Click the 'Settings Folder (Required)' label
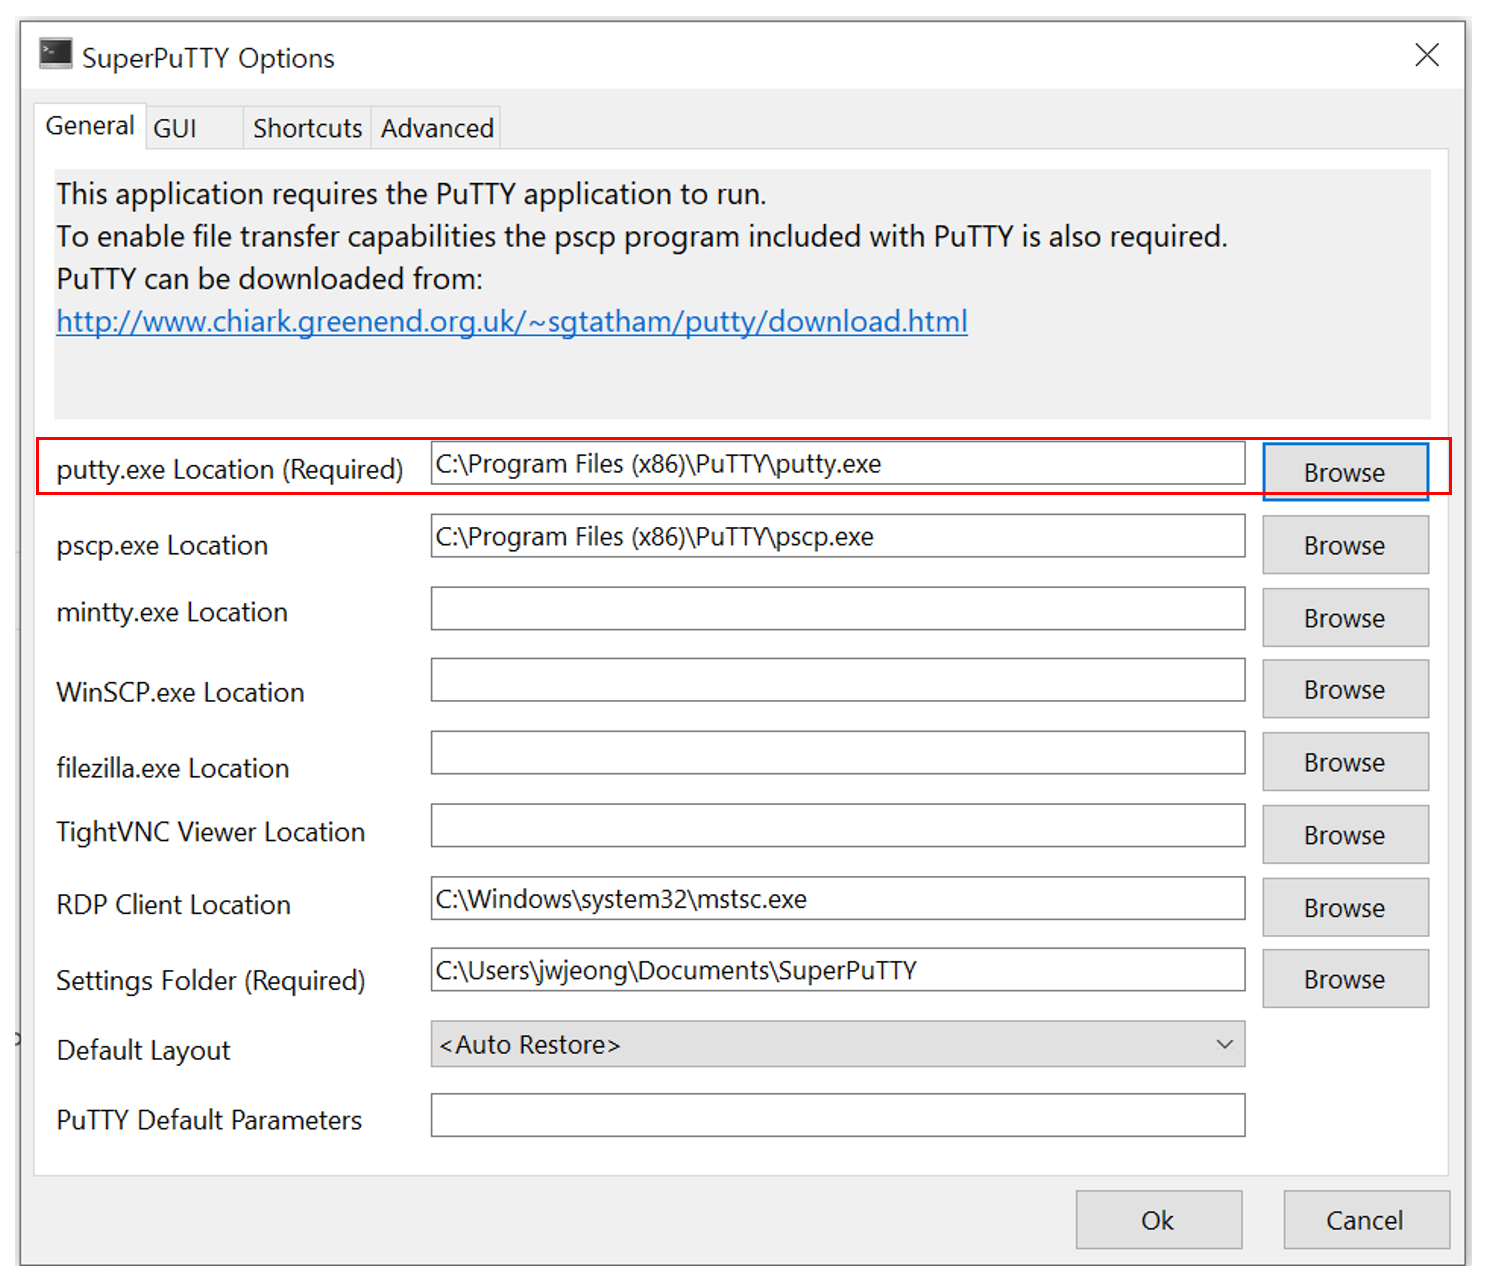This screenshot has width=1486, height=1285. pyautogui.click(x=211, y=981)
